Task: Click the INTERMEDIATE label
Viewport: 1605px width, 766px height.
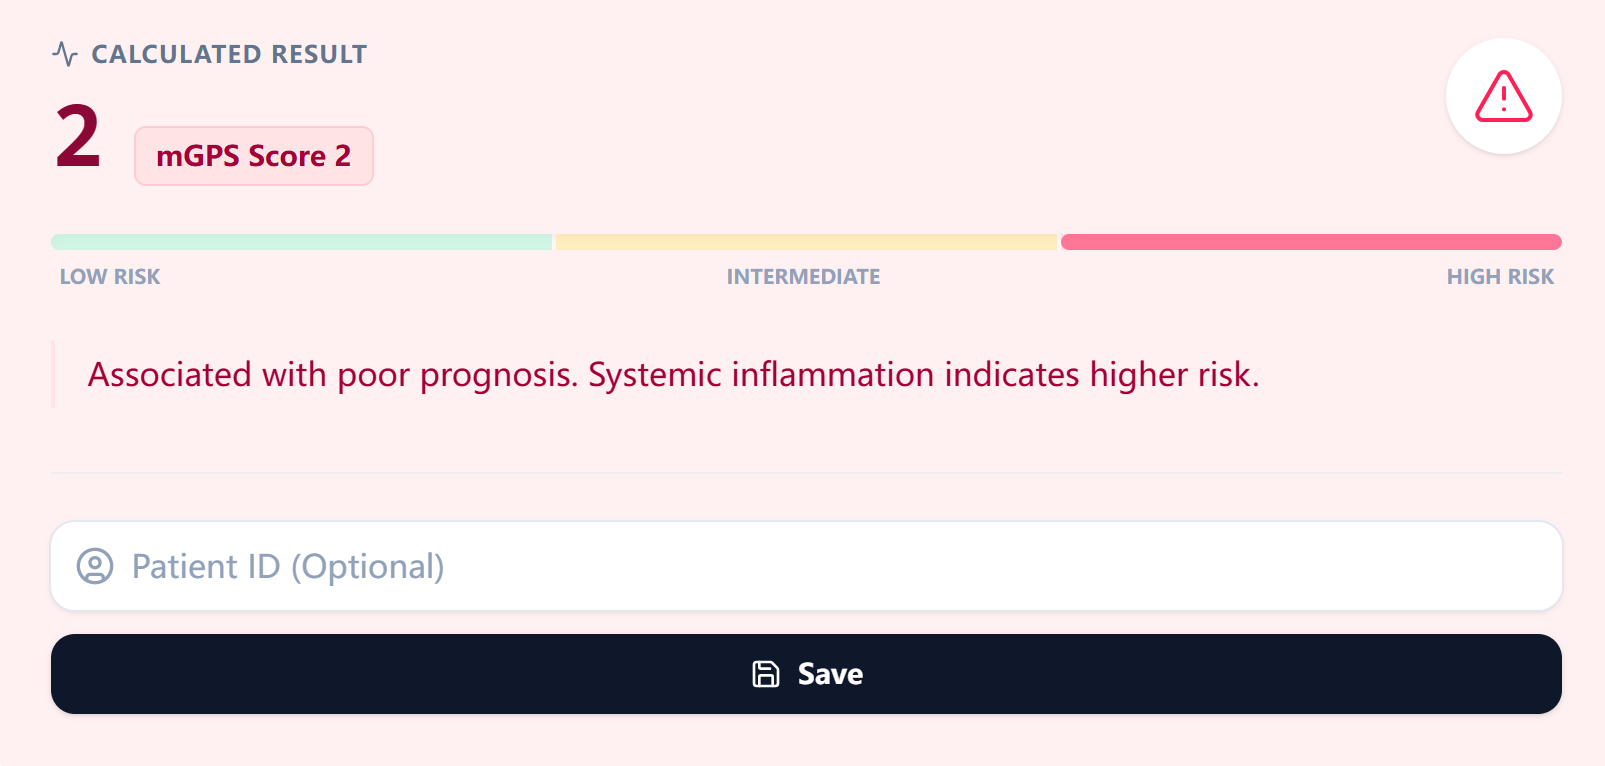Action: pos(803,277)
